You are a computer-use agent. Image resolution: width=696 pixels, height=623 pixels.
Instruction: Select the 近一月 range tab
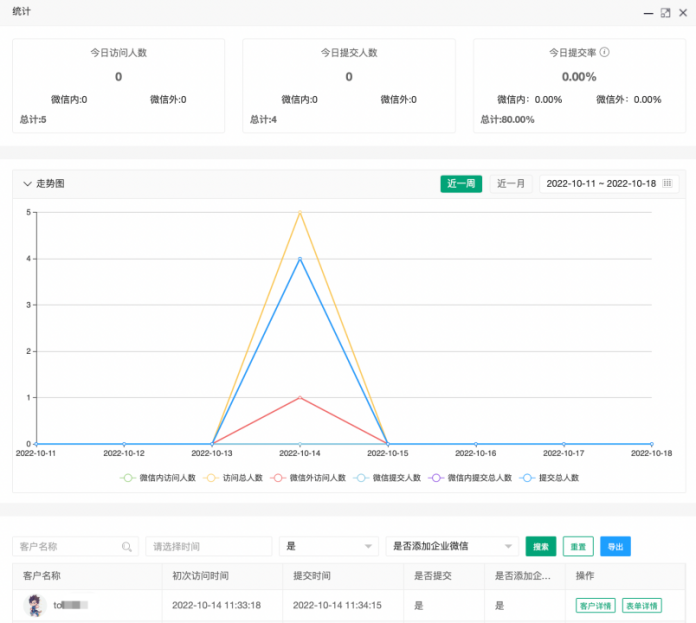click(x=511, y=184)
